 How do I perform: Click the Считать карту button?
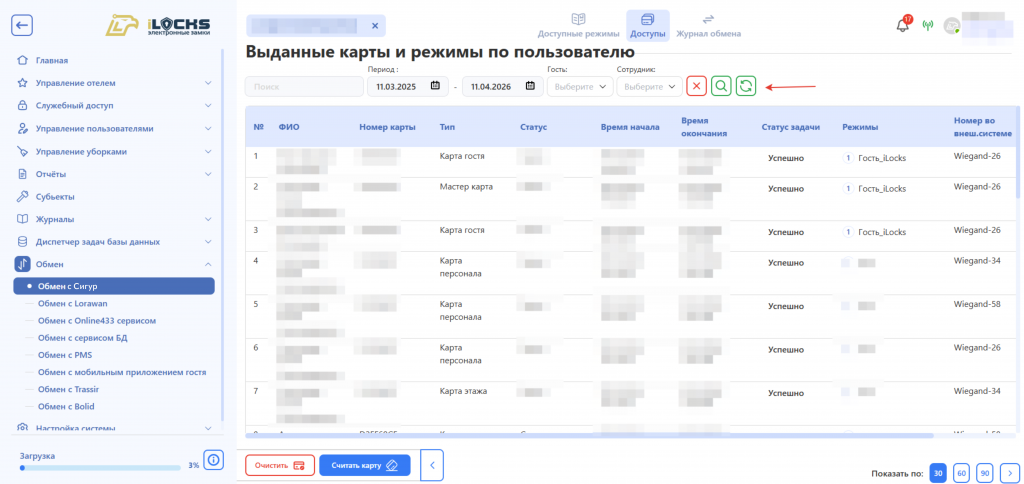pos(364,466)
